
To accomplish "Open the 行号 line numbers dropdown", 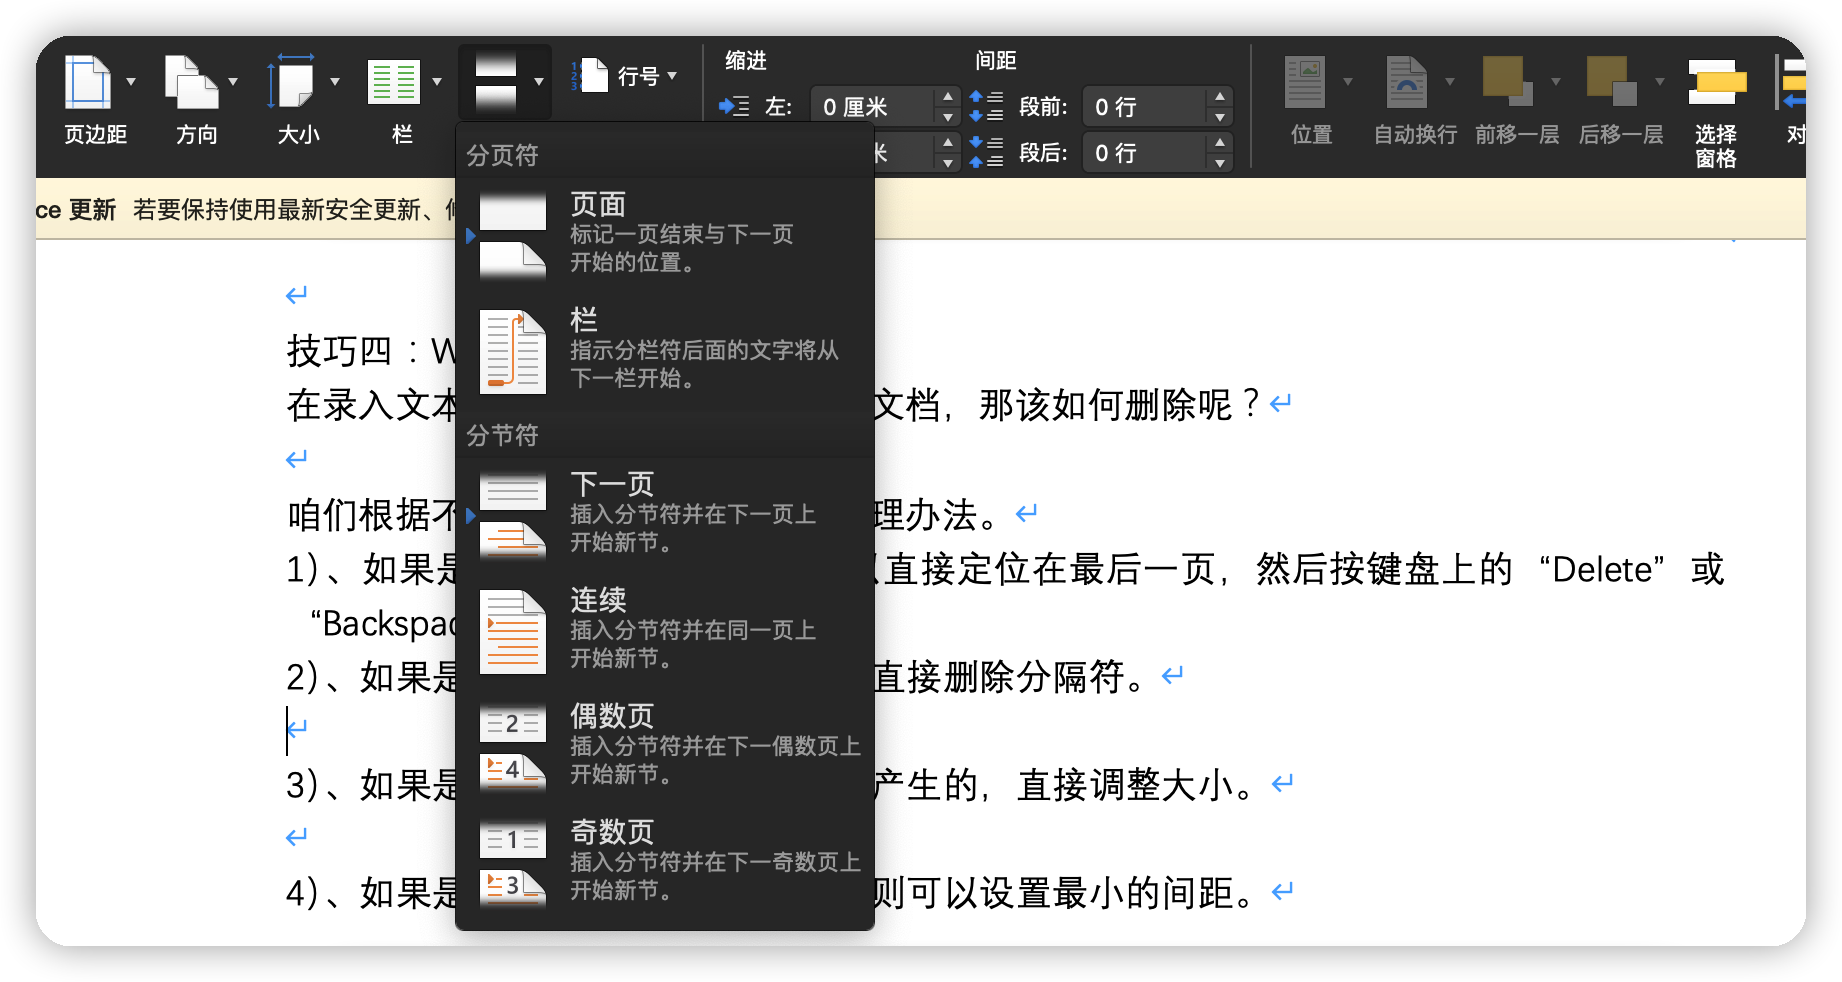I will coord(646,76).
